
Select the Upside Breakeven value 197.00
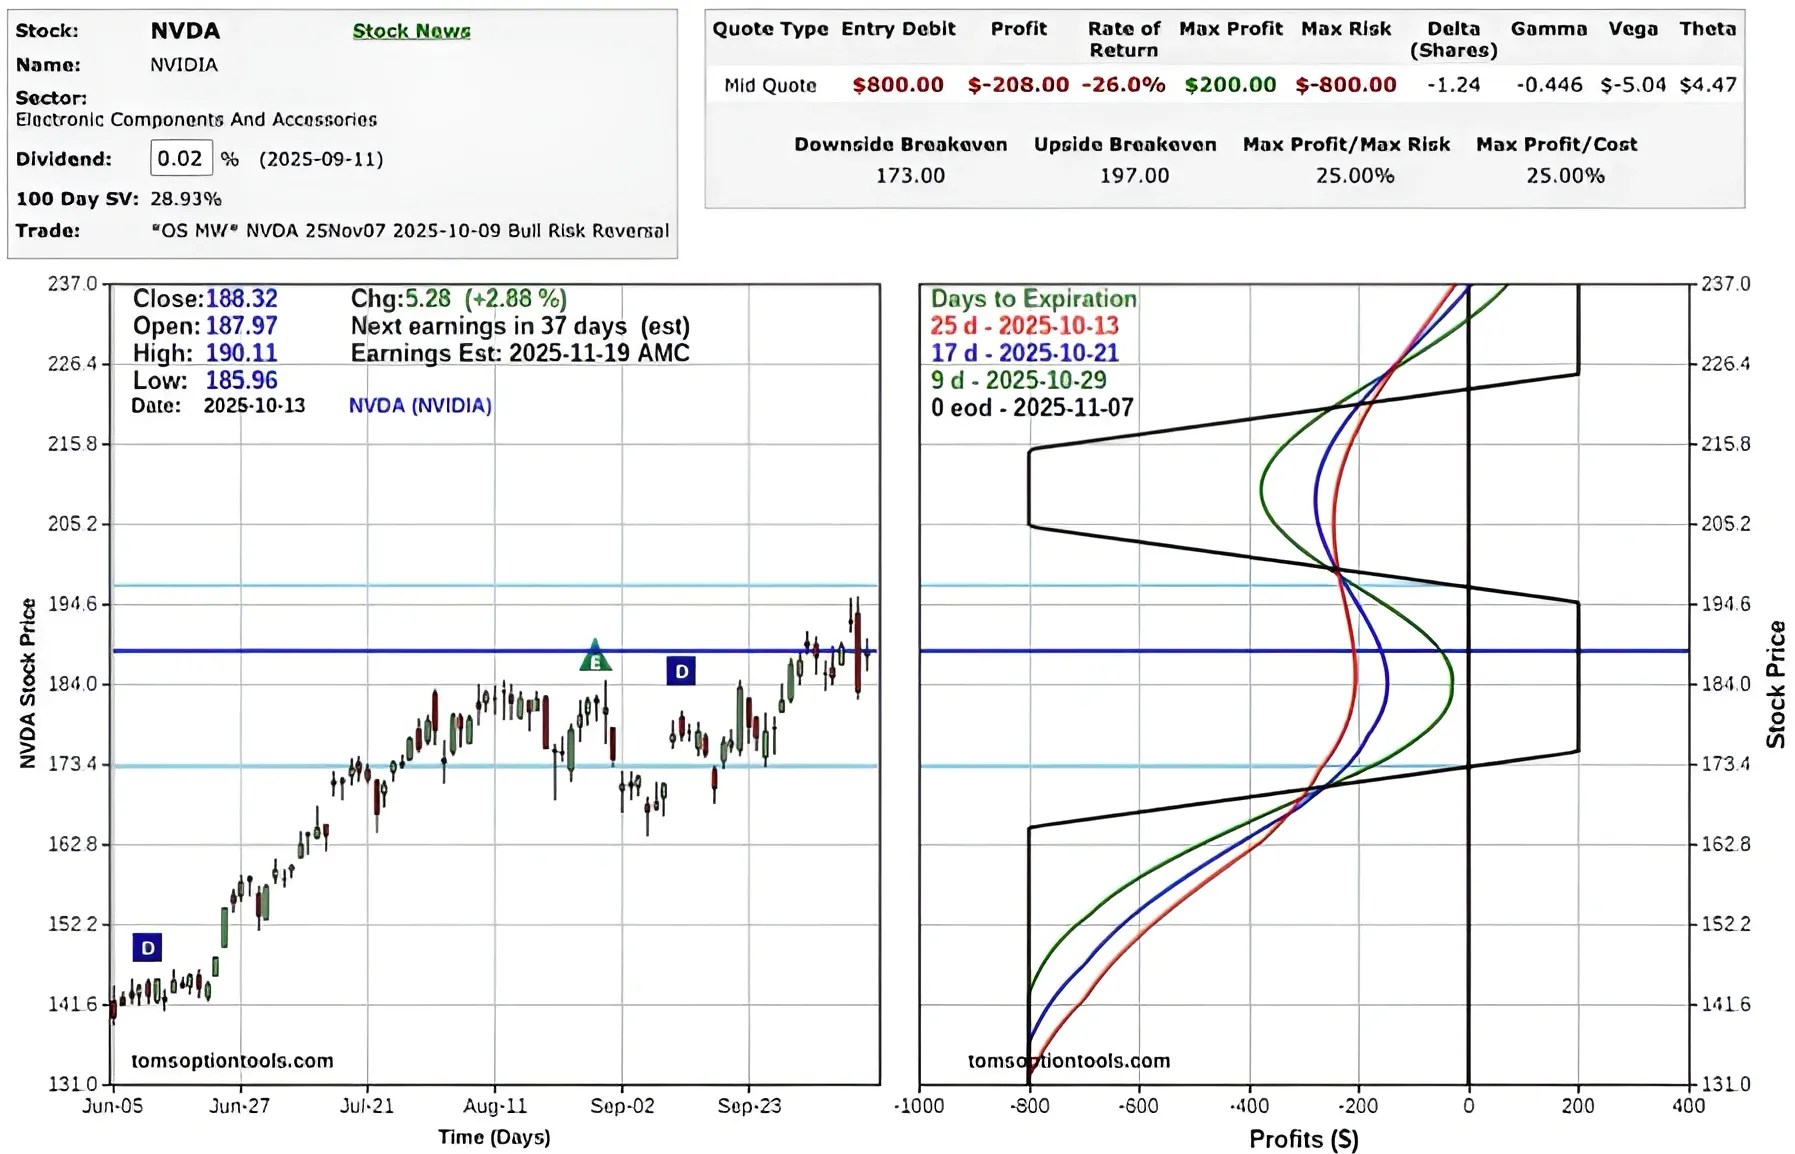click(x=1134, y=175)
